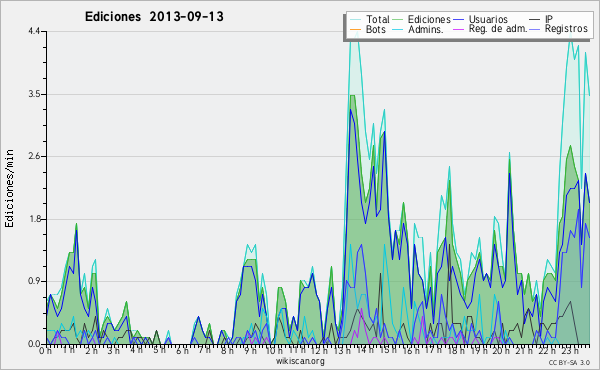The width and height of the screenshot is (600, 370).
Task: Click the dark blue Usuarios legend swatch
Action: click(458, 19)
